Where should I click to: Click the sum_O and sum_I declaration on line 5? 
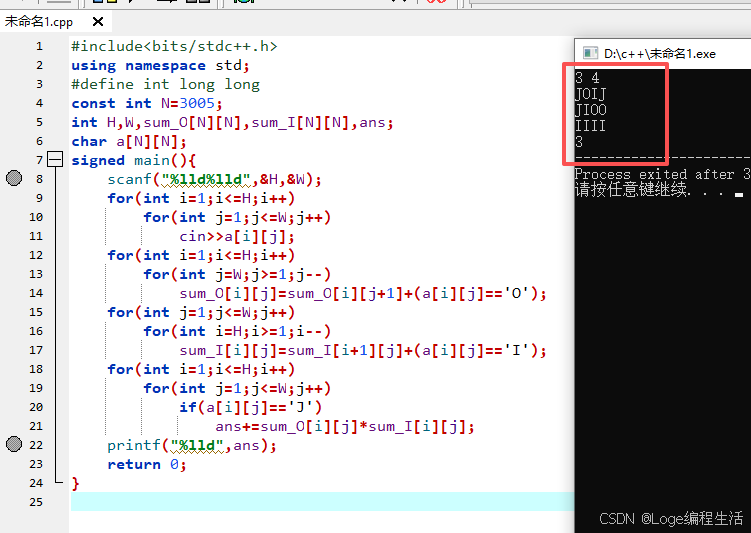click(232, 123)
